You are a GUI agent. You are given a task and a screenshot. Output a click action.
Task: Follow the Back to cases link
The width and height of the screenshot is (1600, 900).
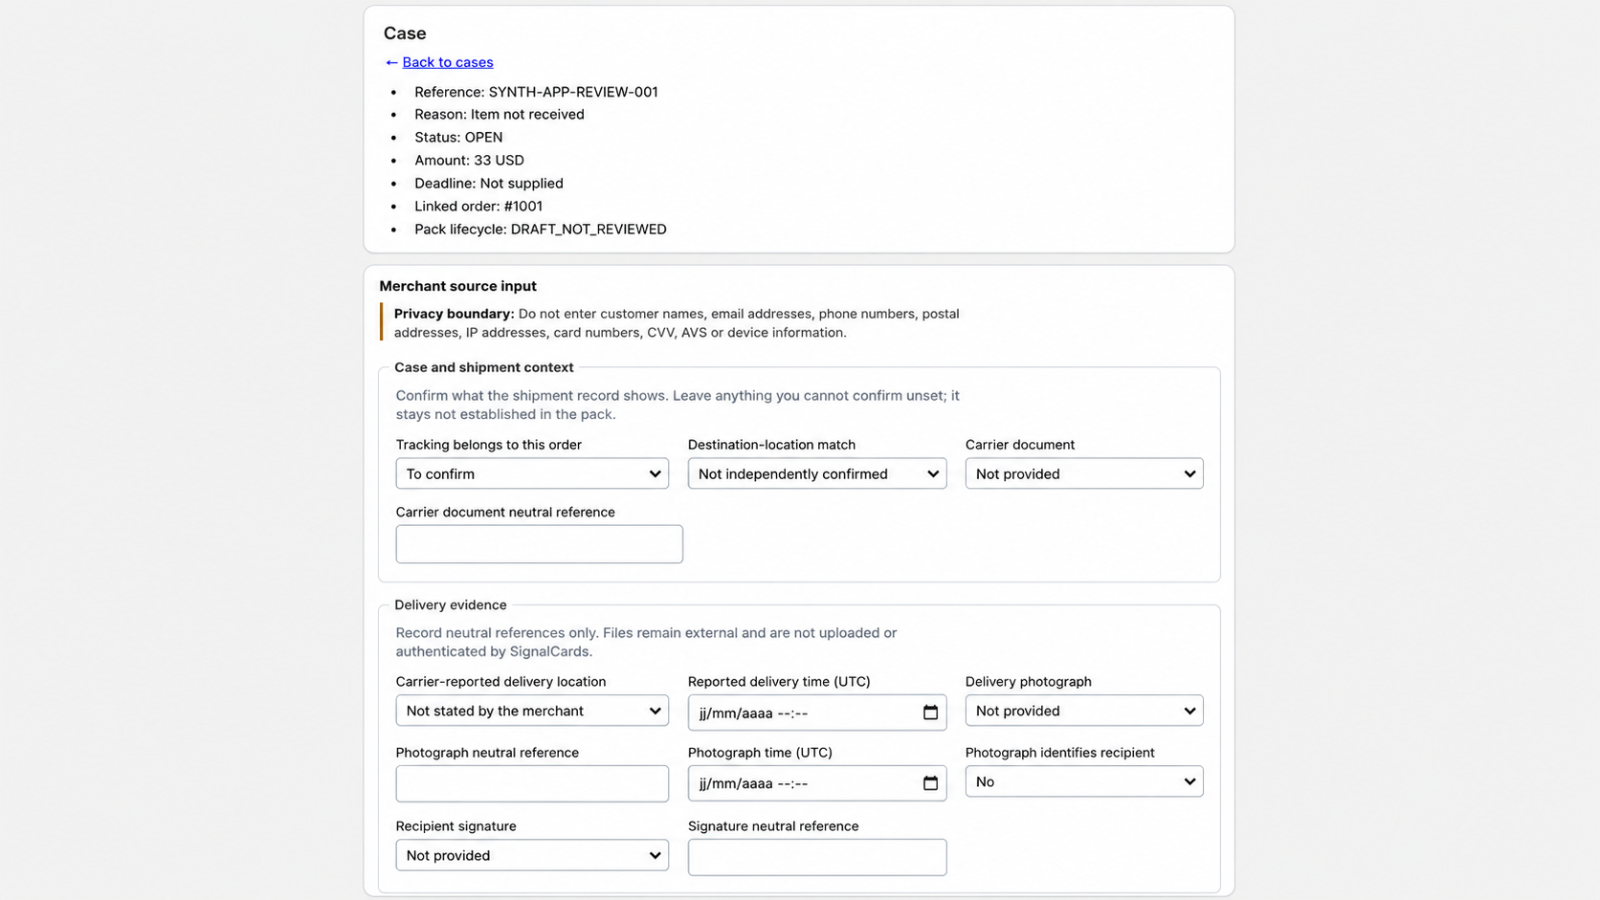(x=448, y=62)
